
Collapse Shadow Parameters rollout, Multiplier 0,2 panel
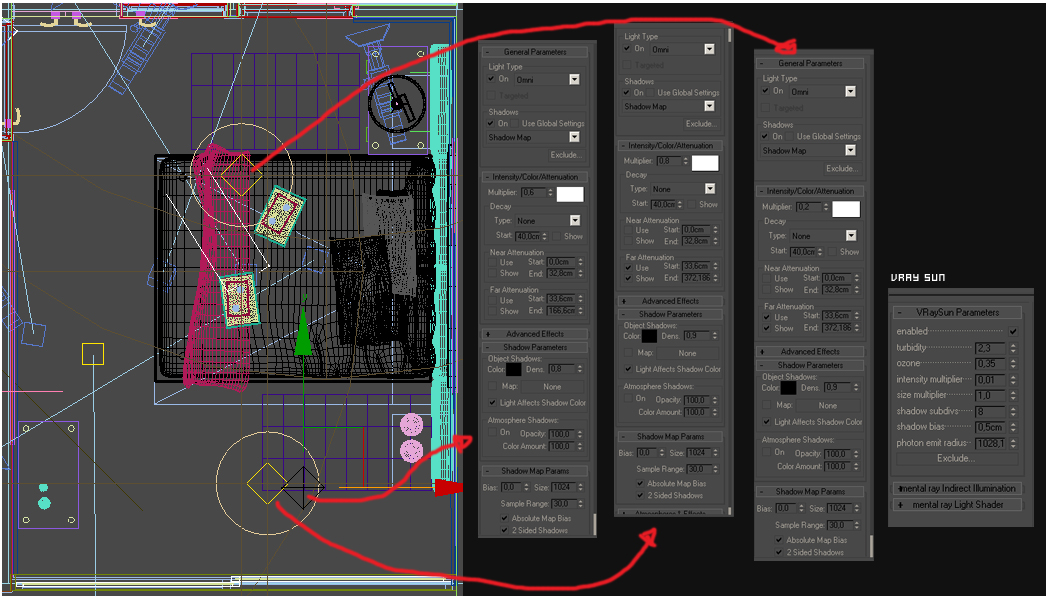click(809, 365)
